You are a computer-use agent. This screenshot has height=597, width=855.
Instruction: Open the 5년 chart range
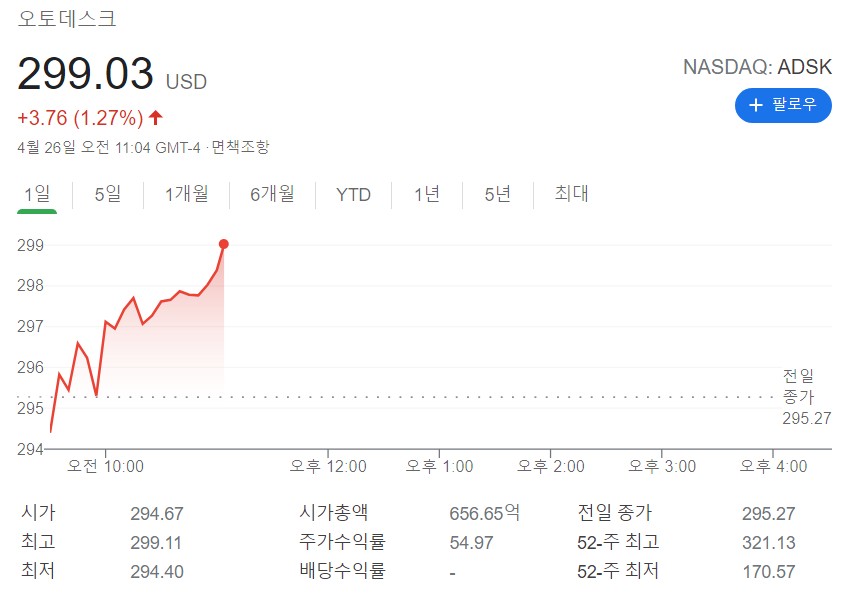497,194
